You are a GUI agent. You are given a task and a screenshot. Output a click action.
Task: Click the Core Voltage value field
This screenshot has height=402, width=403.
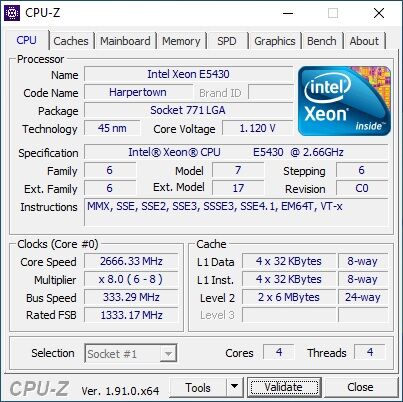pos(257,128)
